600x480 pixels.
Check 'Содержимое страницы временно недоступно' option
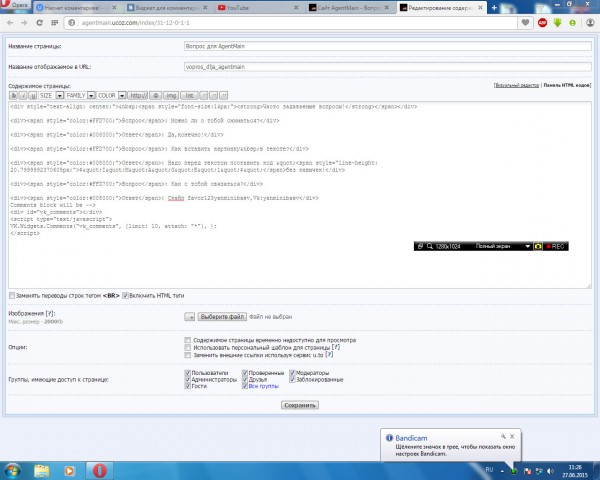tap(188, 340)
